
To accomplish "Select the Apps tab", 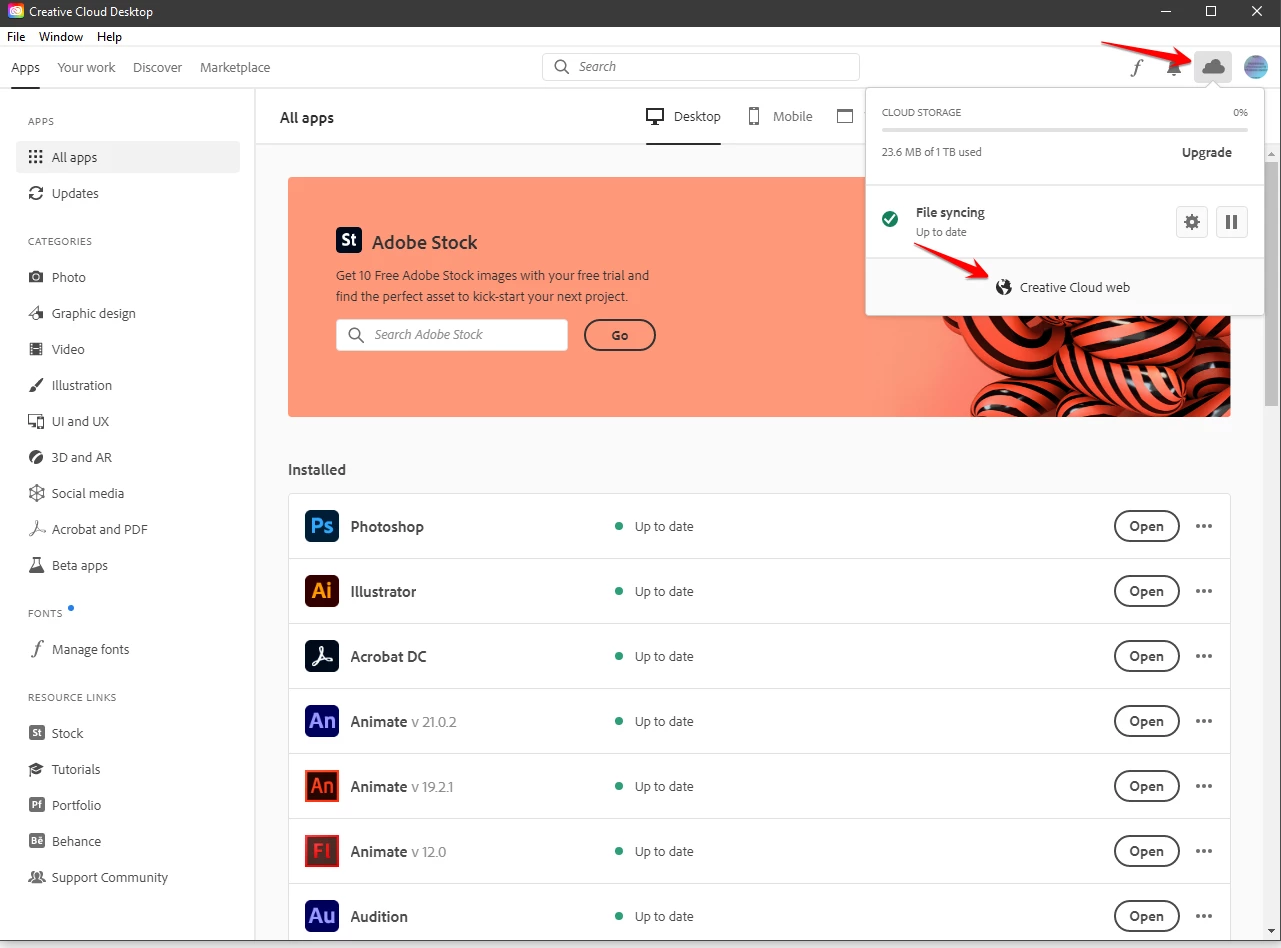I will pyautogui.click(x=26, y=68).
